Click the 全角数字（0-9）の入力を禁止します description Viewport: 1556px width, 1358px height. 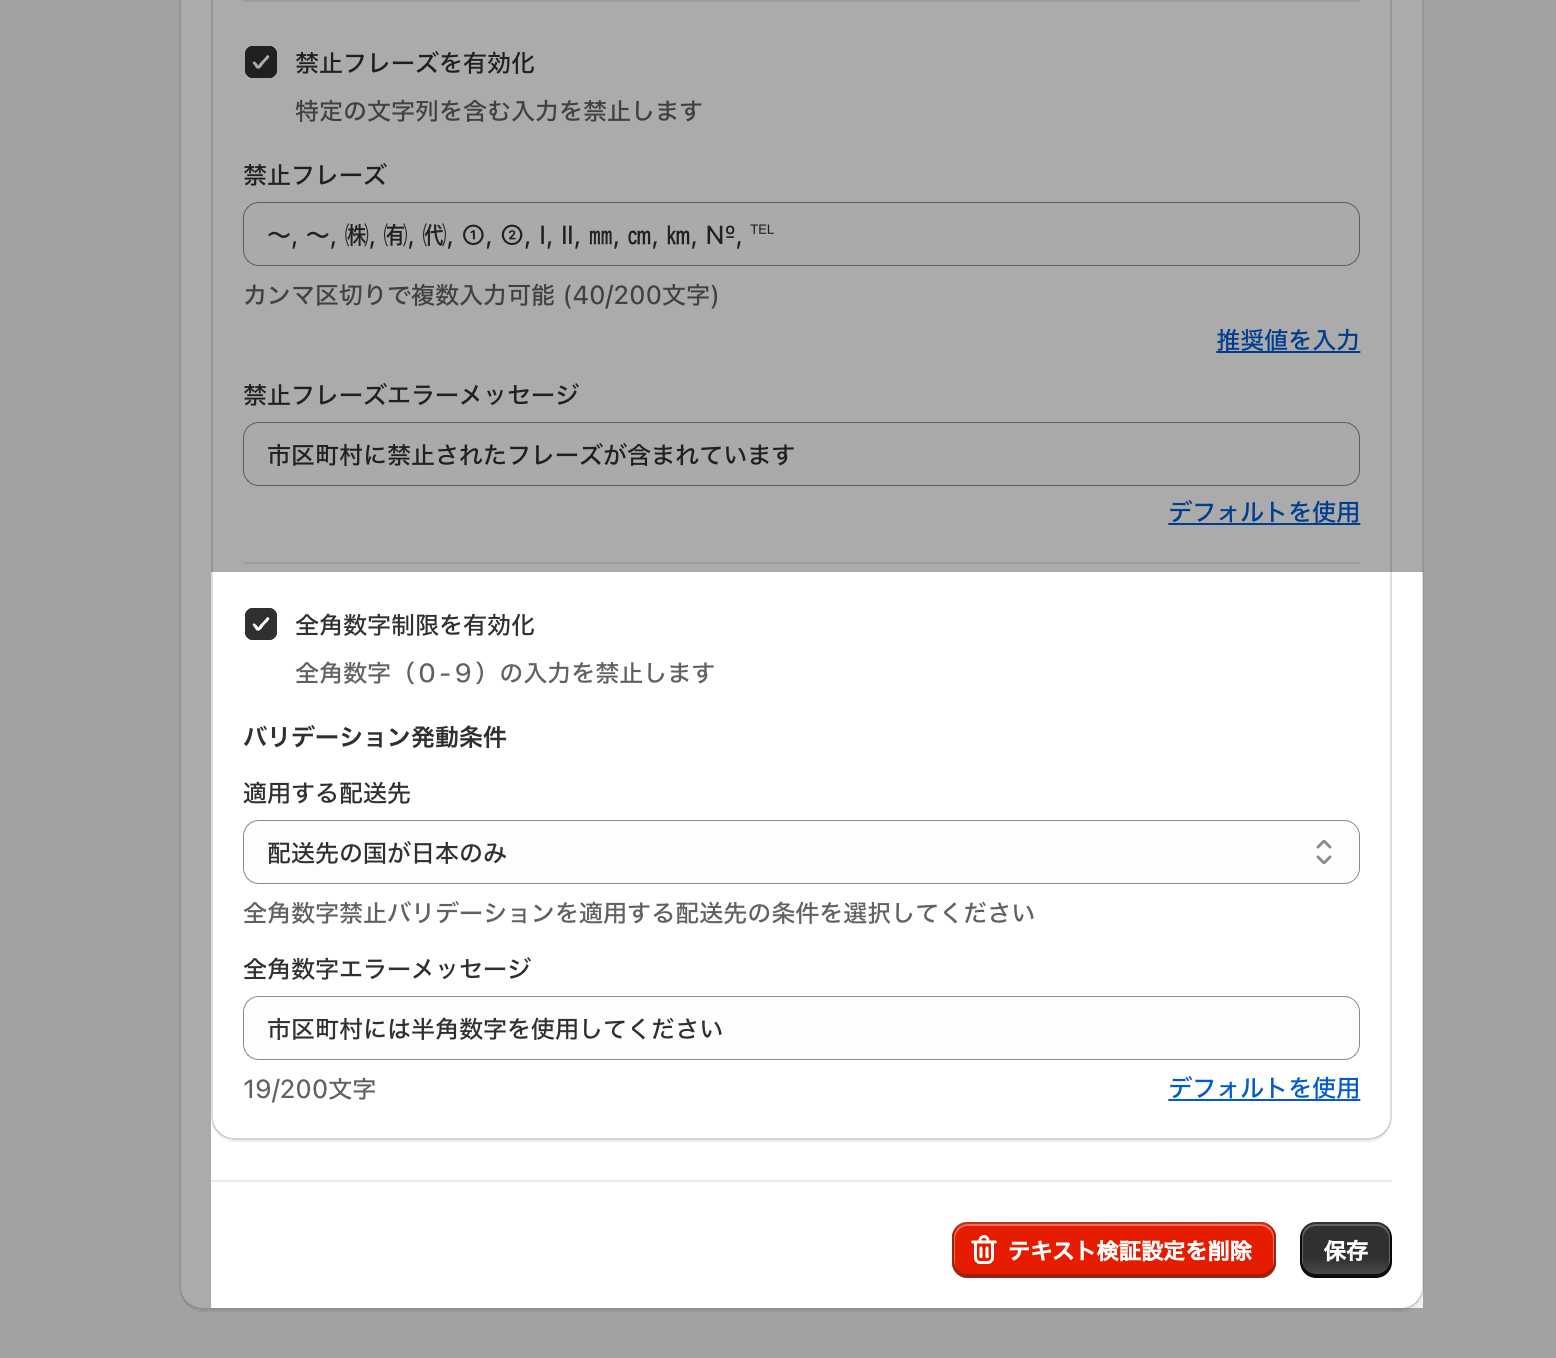click(x=504, y=673)
